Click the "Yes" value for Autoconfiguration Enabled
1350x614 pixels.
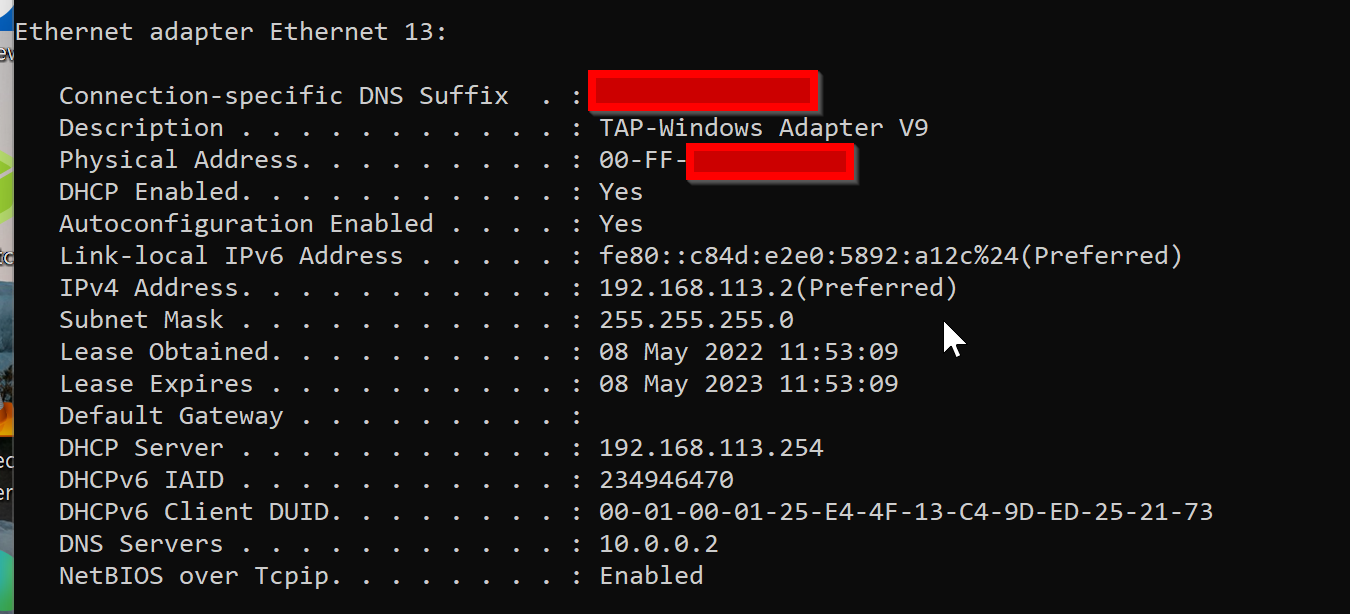(x=621, y=224)
